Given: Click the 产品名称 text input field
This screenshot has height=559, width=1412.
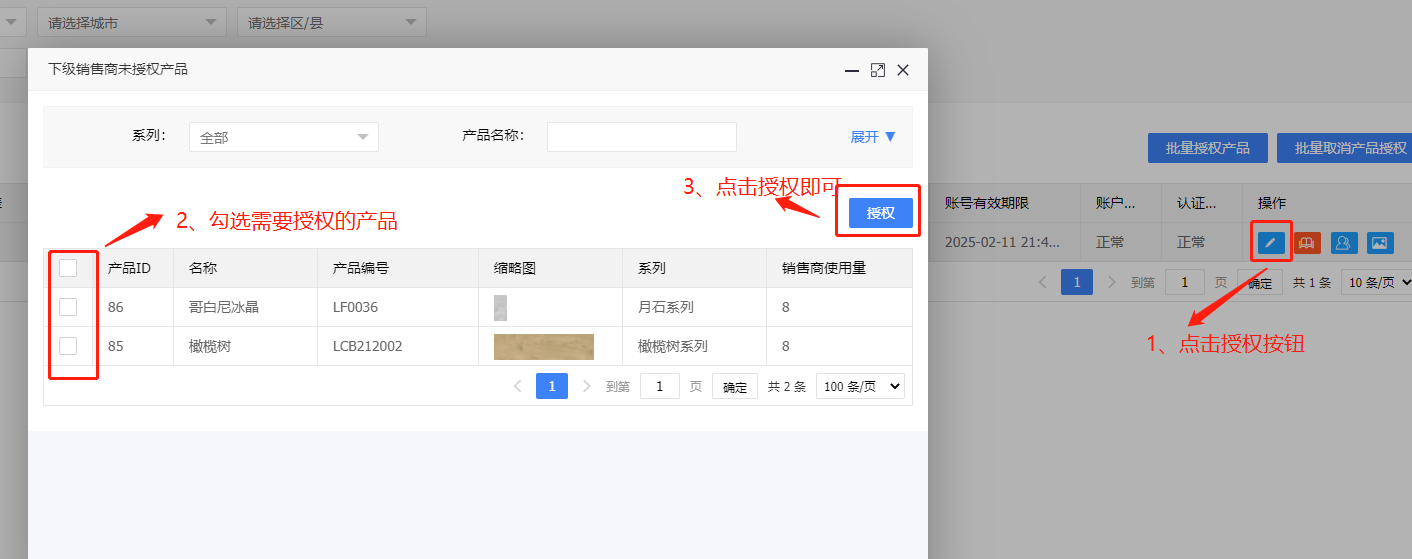Looking at the screenshot, I should [x=641, y=137].
